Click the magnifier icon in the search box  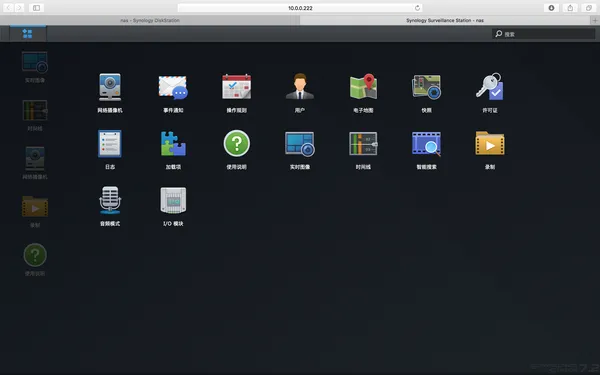(499, 34)
